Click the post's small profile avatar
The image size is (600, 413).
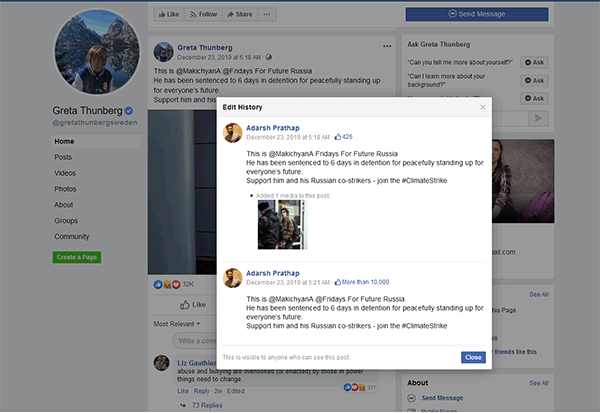click(163, 52)
